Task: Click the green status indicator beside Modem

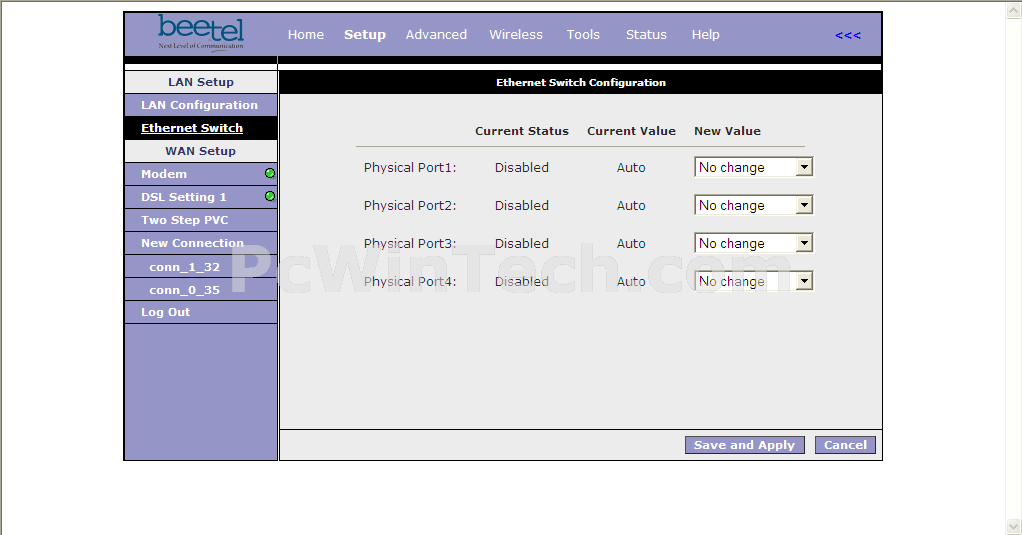Action: pyautogui.click(x=270, y=173)
